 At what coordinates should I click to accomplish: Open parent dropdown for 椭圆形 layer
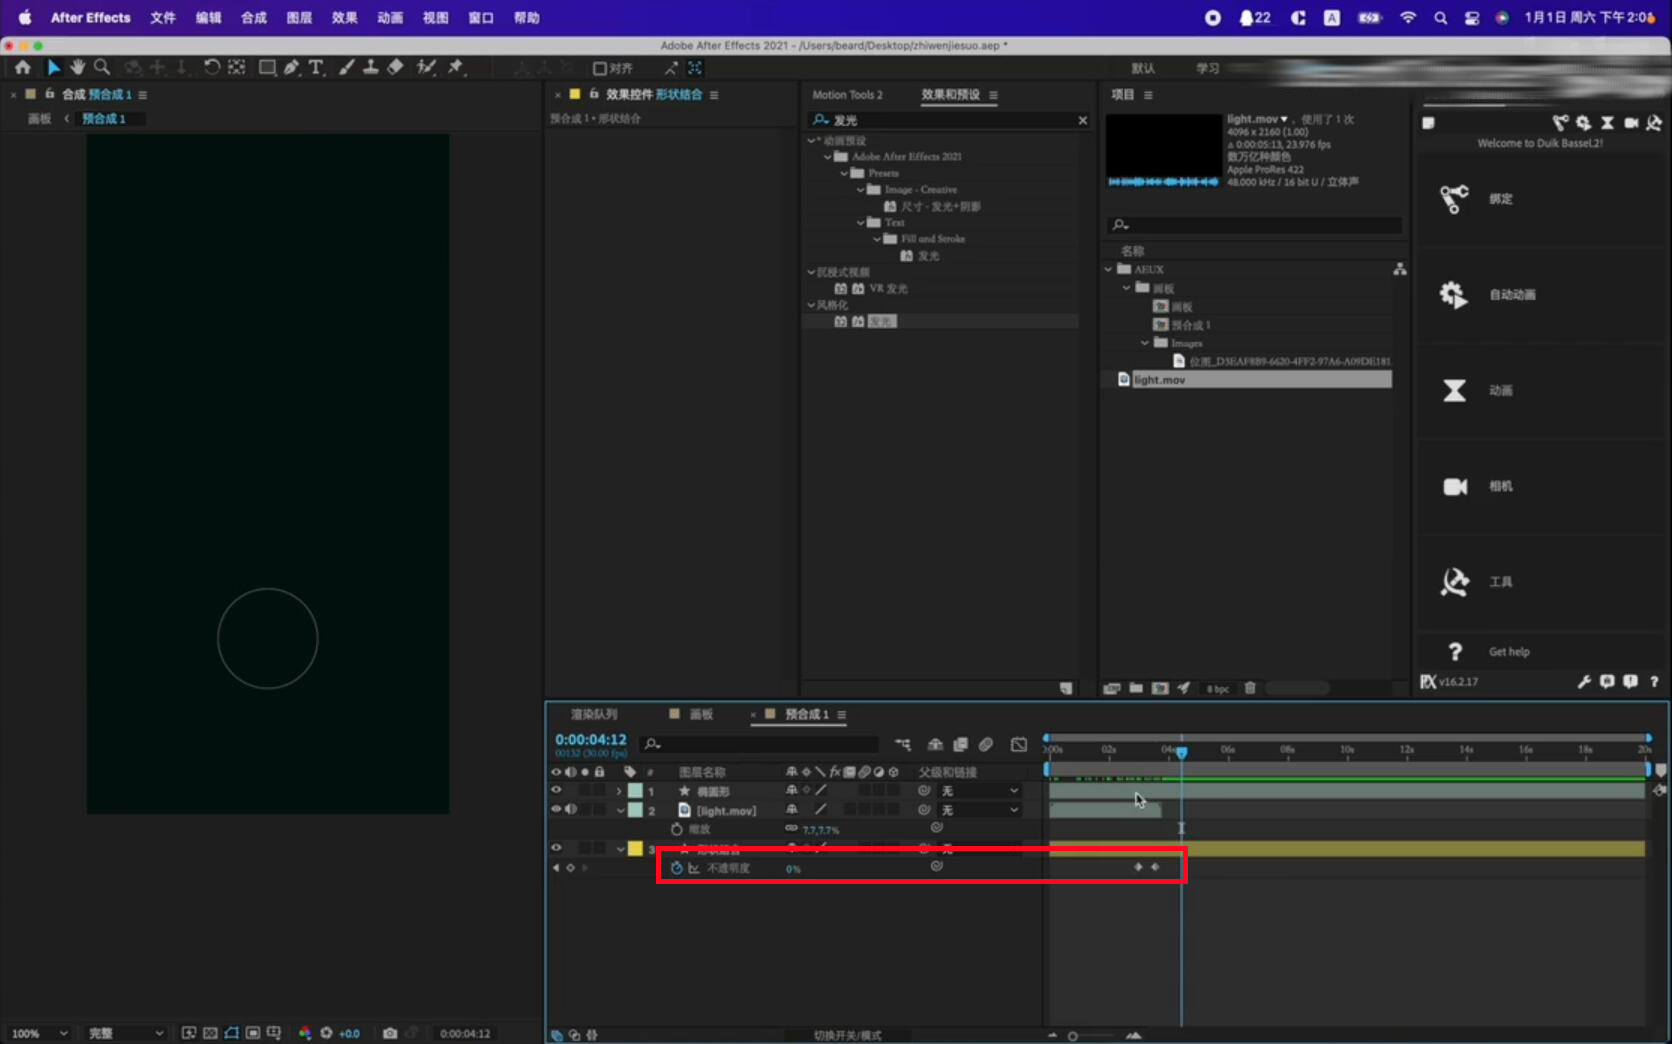pos(980,791)
